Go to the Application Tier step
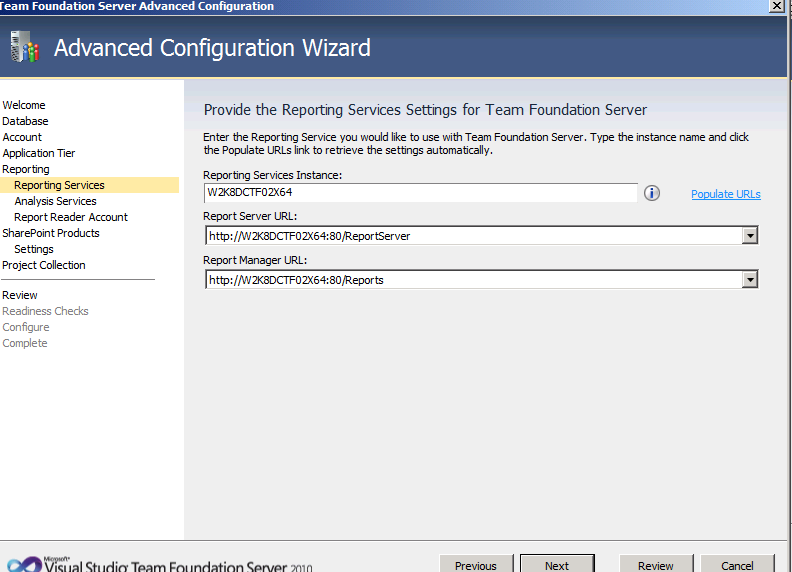 [39, 153]
